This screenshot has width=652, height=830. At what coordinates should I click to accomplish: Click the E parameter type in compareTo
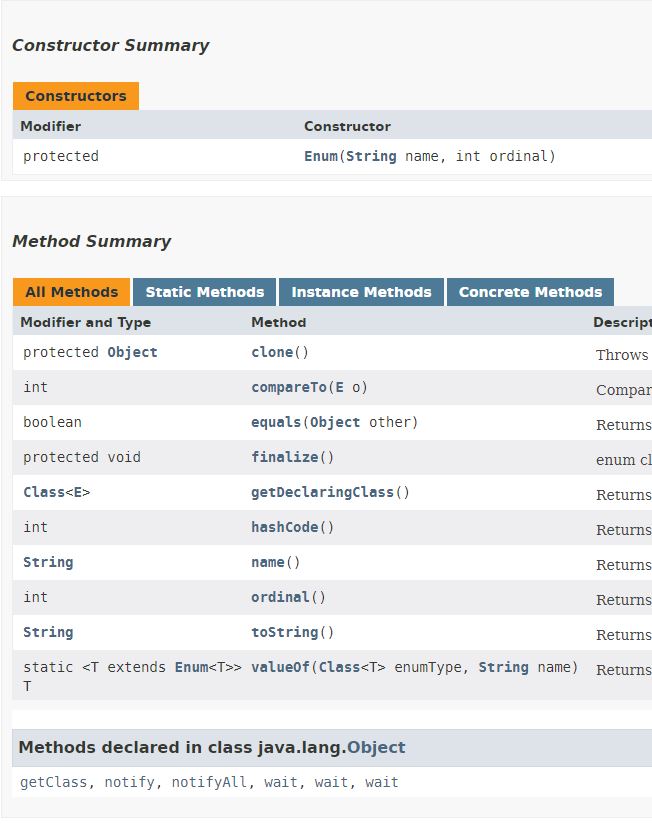click(339, 387)
